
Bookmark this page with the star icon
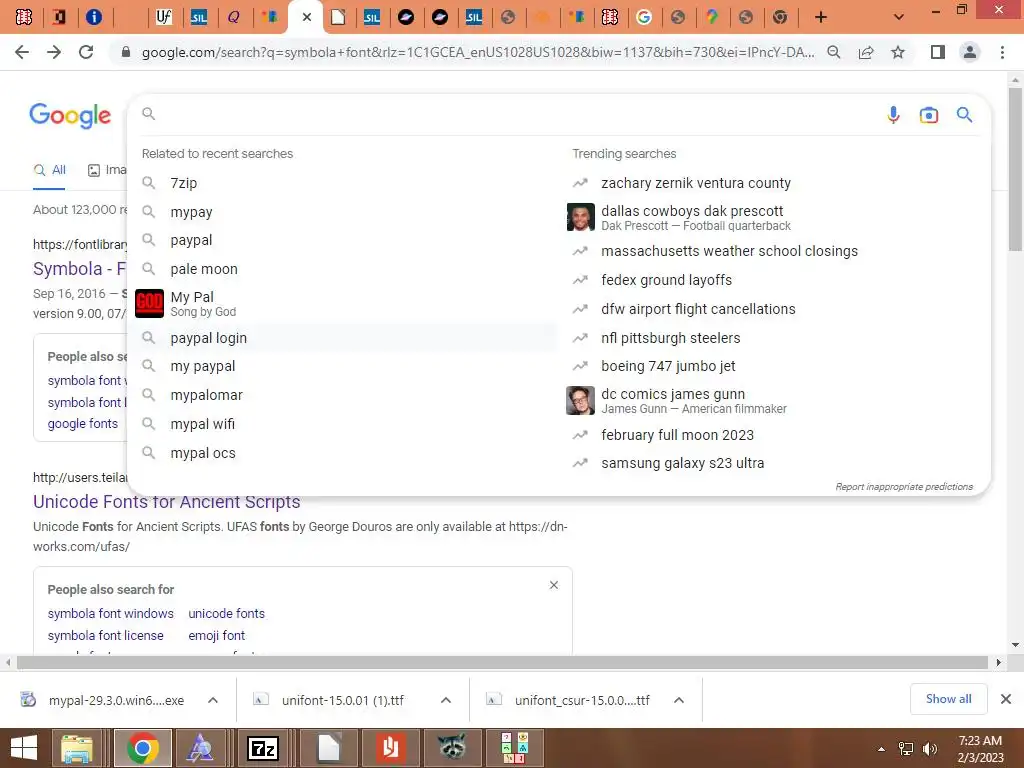(x=898, y=52)
